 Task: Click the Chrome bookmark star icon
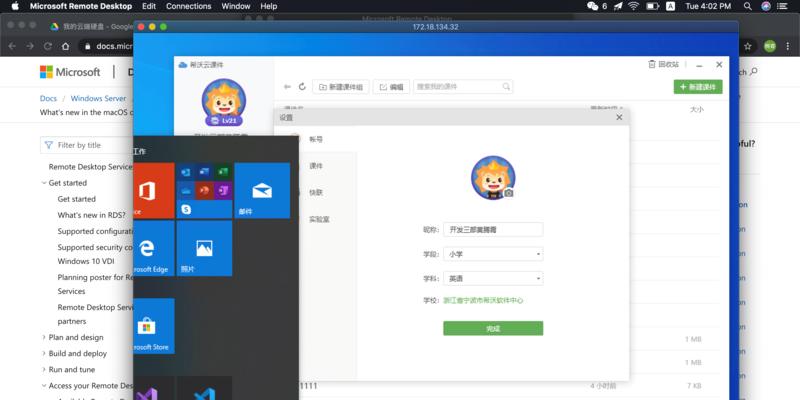(x=748, y=46)
